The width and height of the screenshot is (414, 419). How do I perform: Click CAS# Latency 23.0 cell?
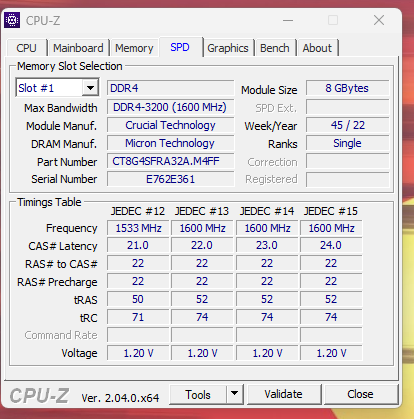coord(267,245)
